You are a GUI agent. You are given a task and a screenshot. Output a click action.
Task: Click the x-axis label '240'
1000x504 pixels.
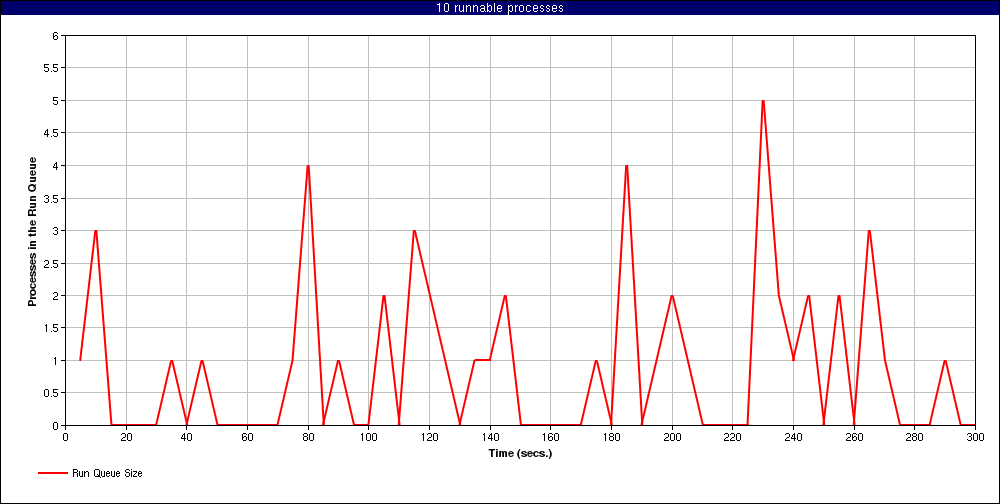(x=793, y=438)
